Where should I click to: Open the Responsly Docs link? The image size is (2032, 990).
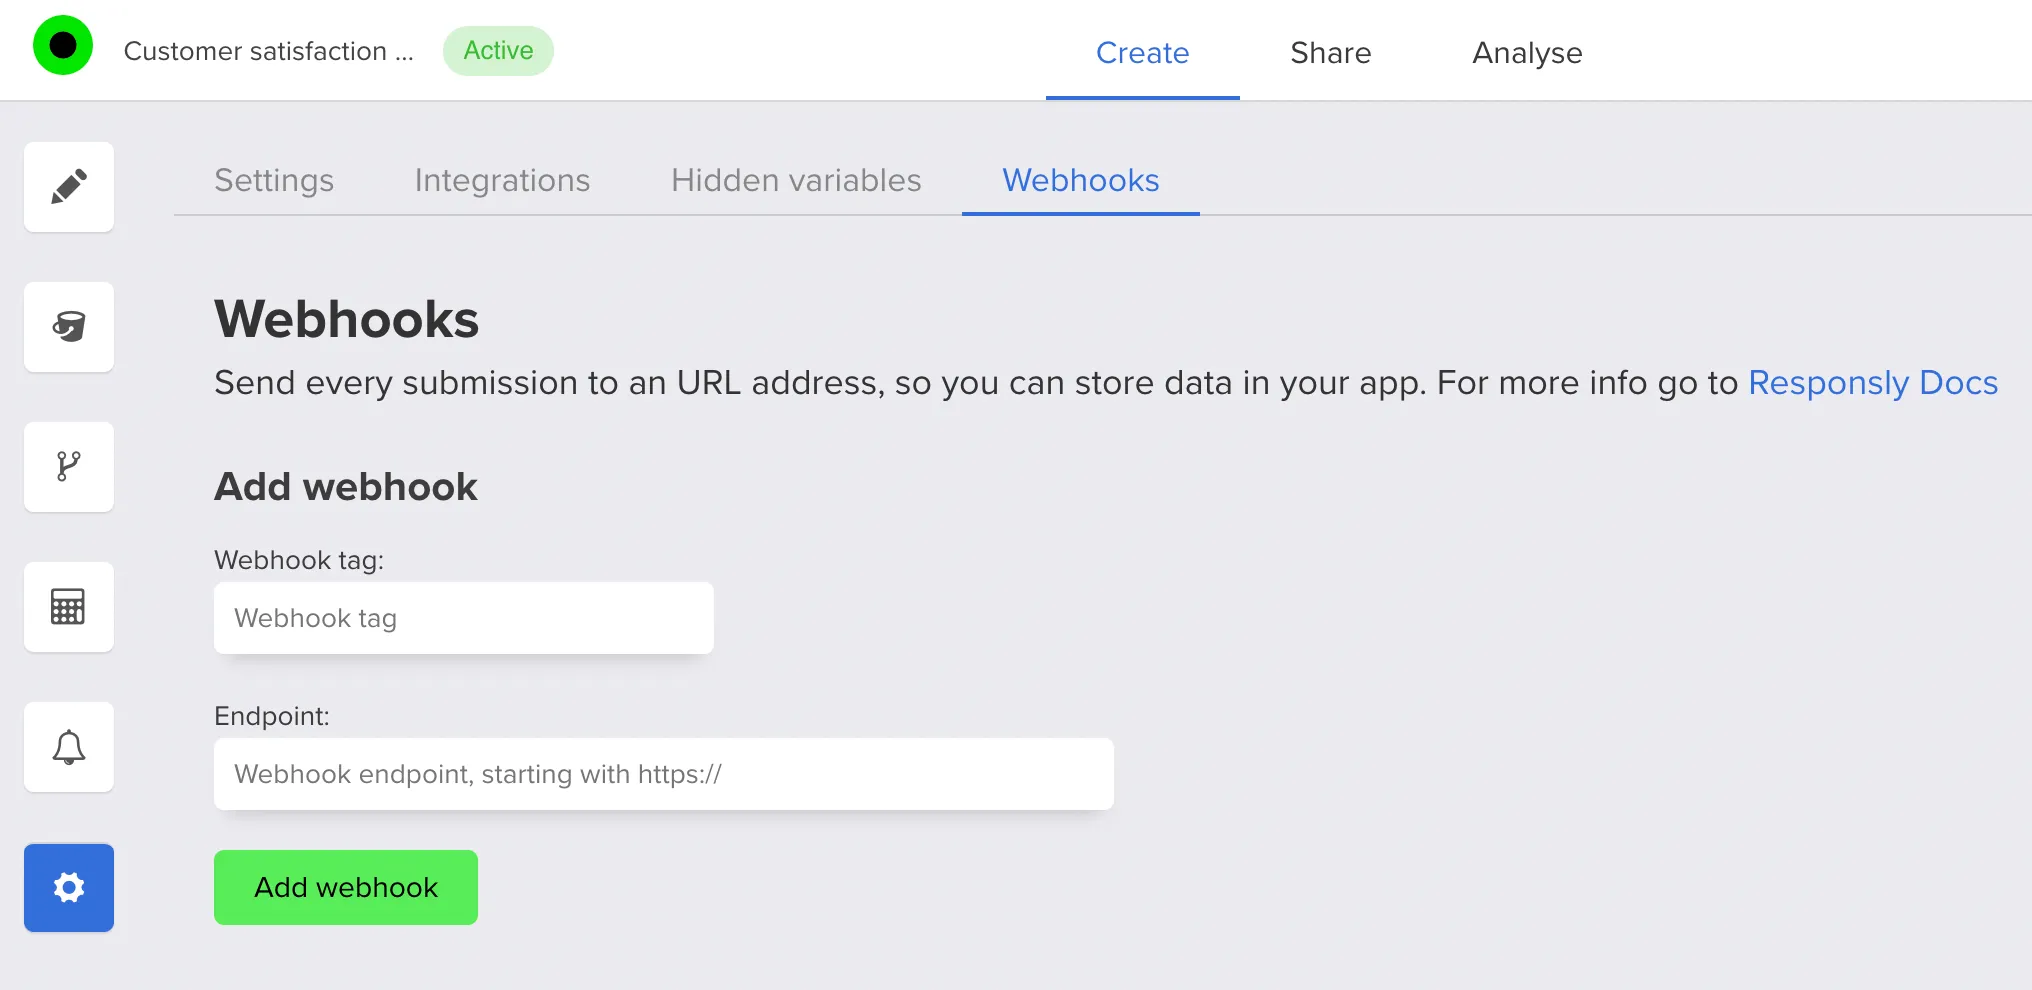[x=1872, y=382]
